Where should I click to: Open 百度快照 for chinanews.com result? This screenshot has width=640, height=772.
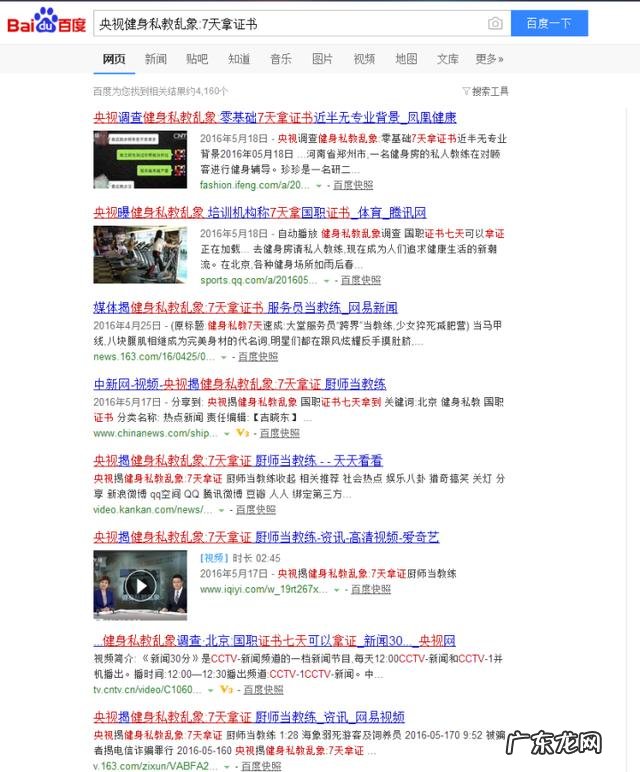(280, 433)
